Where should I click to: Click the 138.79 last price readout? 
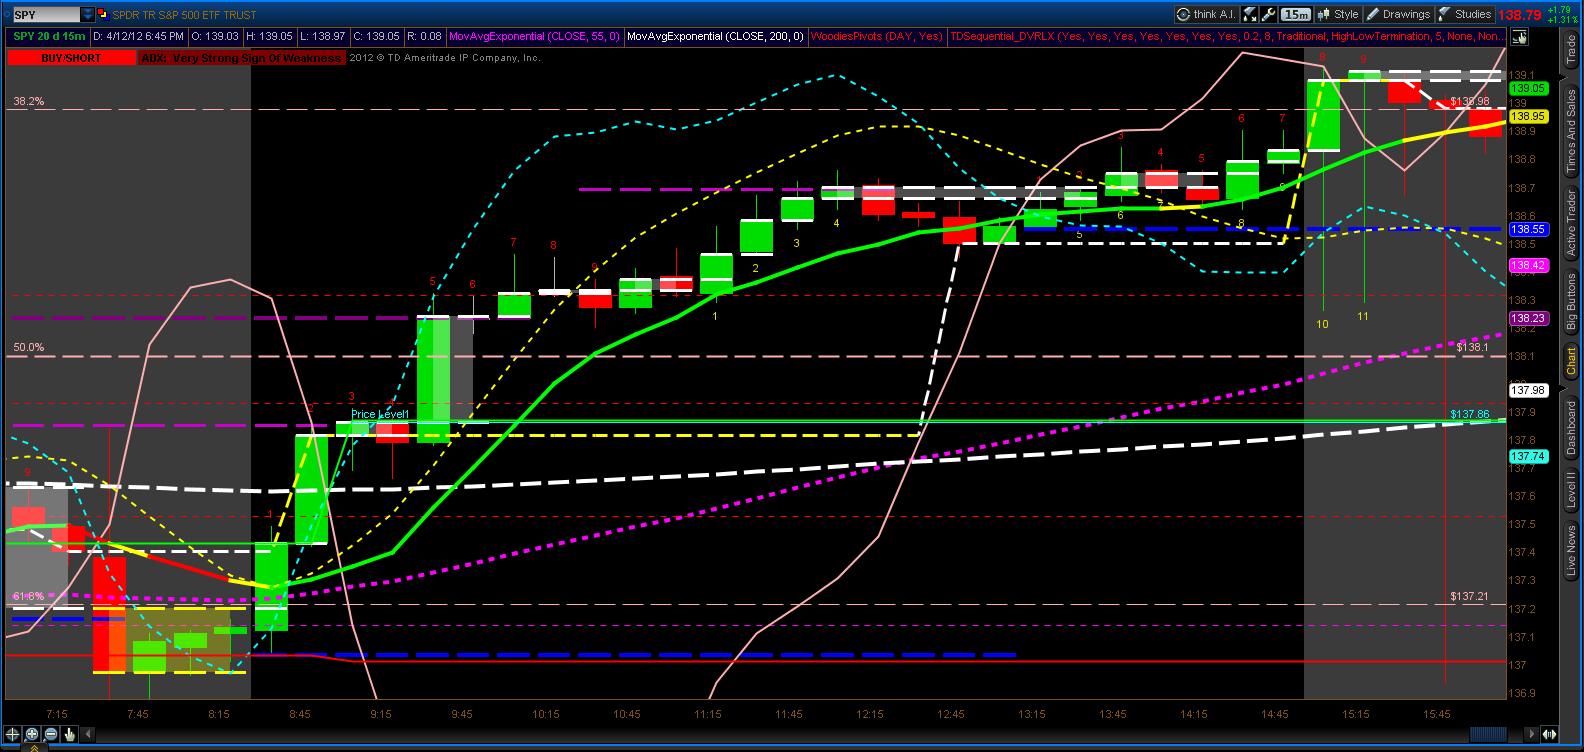(1520, 15)
